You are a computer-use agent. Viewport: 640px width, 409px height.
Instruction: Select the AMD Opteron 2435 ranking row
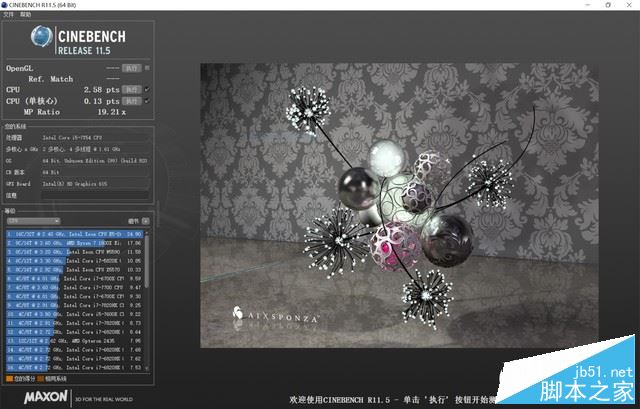[74, 341]
